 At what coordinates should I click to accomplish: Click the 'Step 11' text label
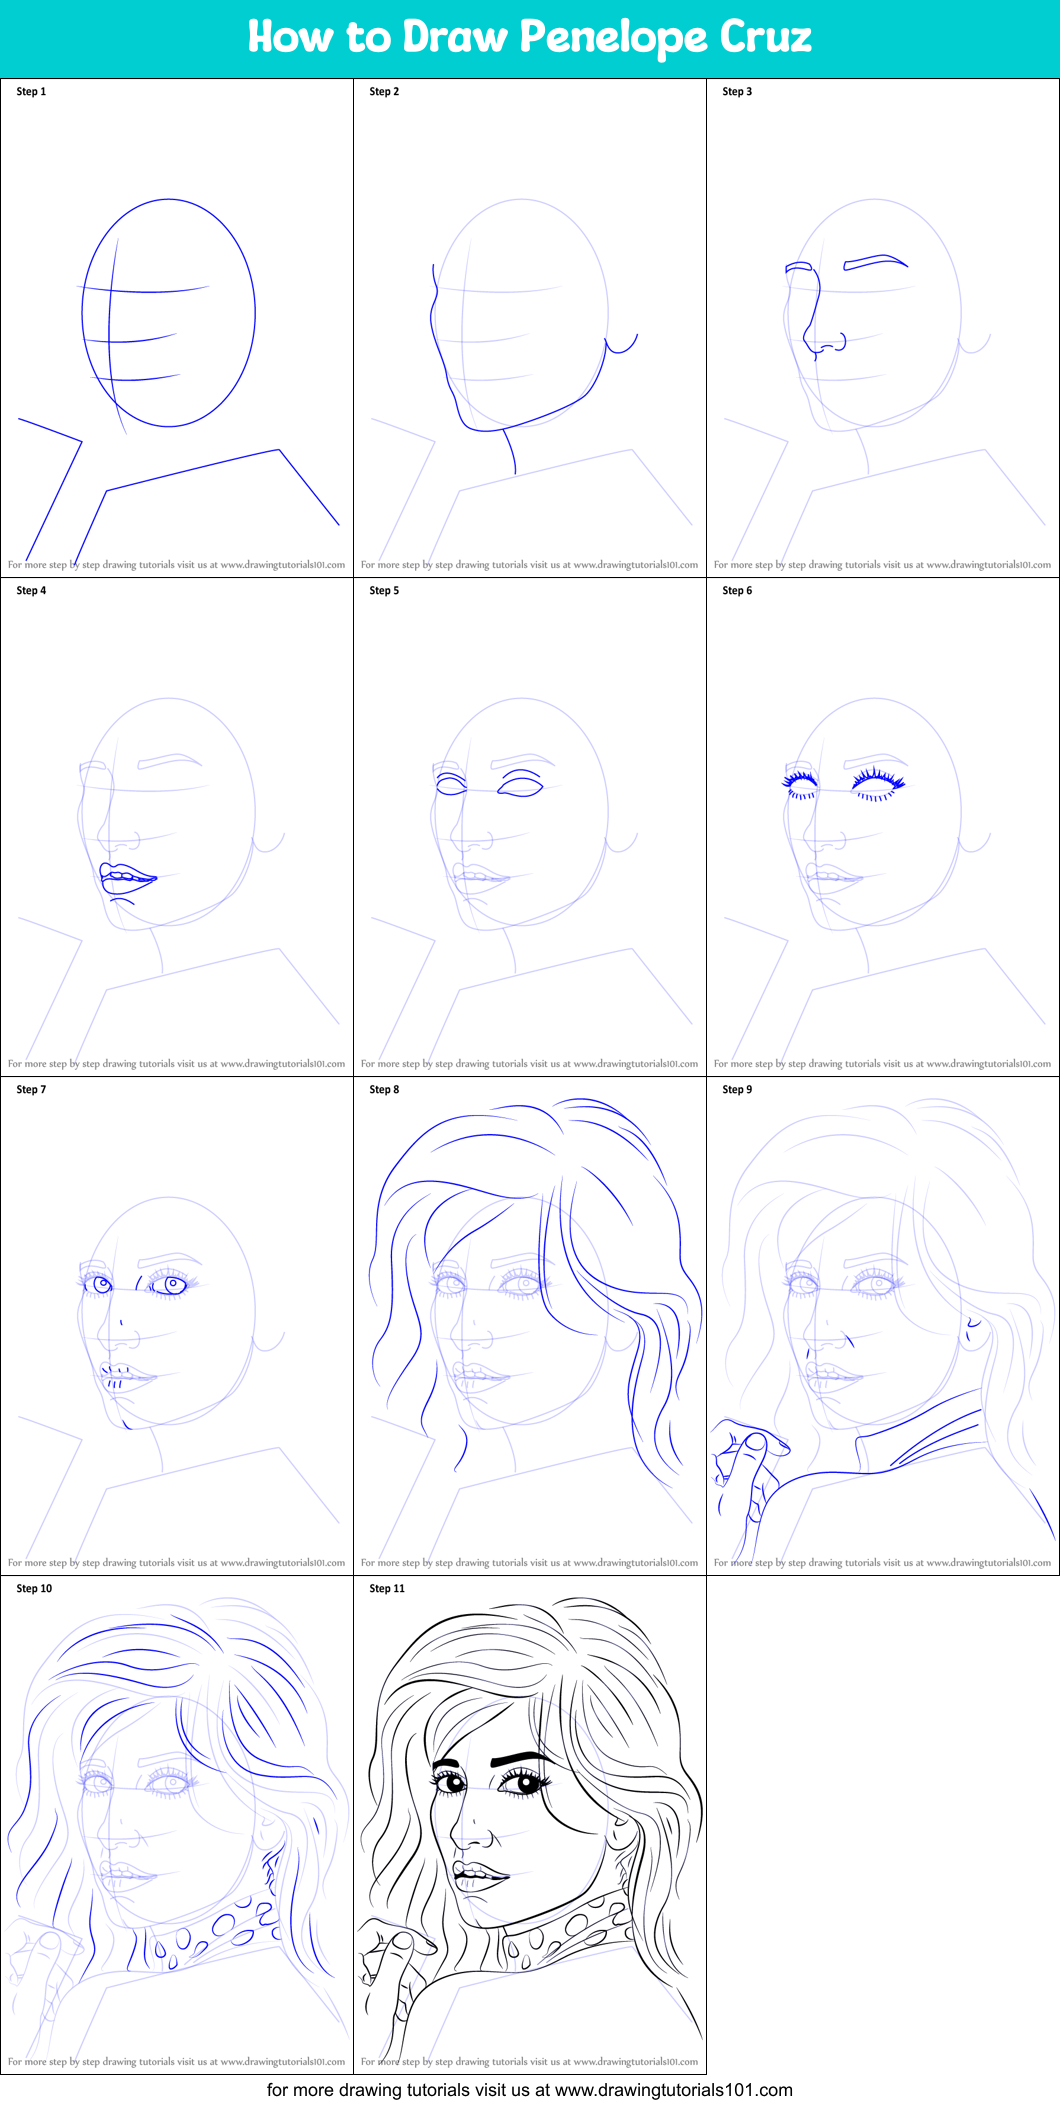[x=387, y=1589]
